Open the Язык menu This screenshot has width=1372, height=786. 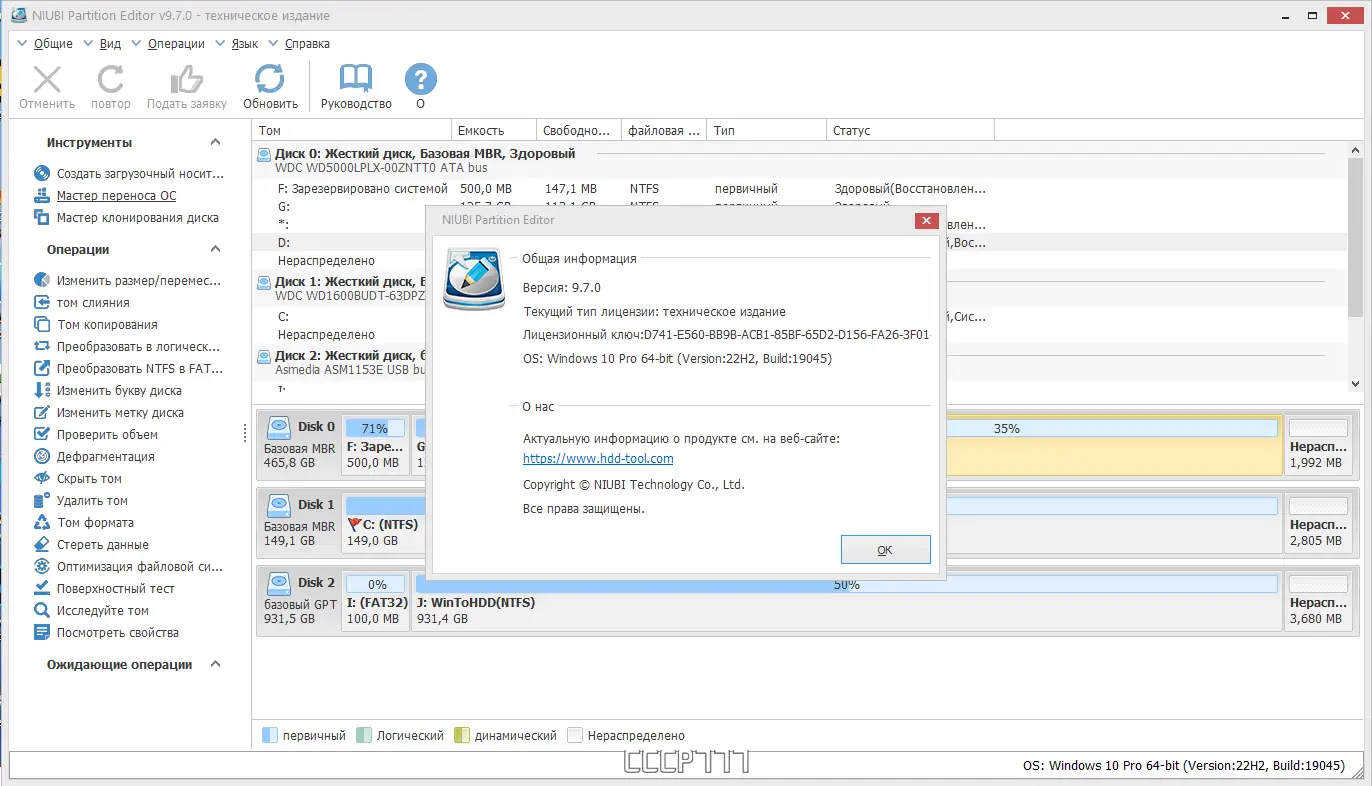[x=245, y=44]
